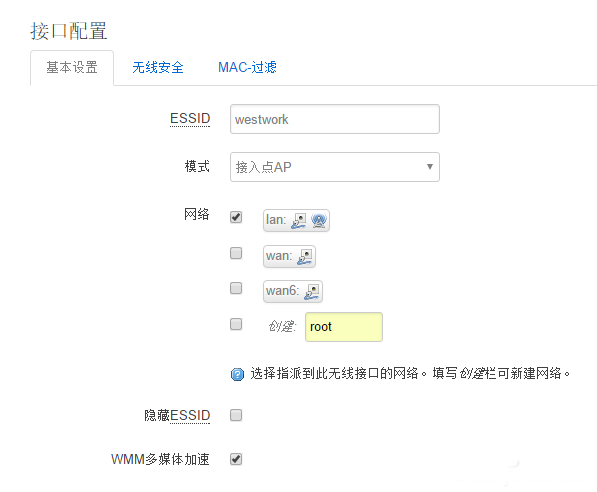Viewport: 597px width, 492px height.
Task: Click the blue help question mark icon
Action: click(x=238, y=374)
